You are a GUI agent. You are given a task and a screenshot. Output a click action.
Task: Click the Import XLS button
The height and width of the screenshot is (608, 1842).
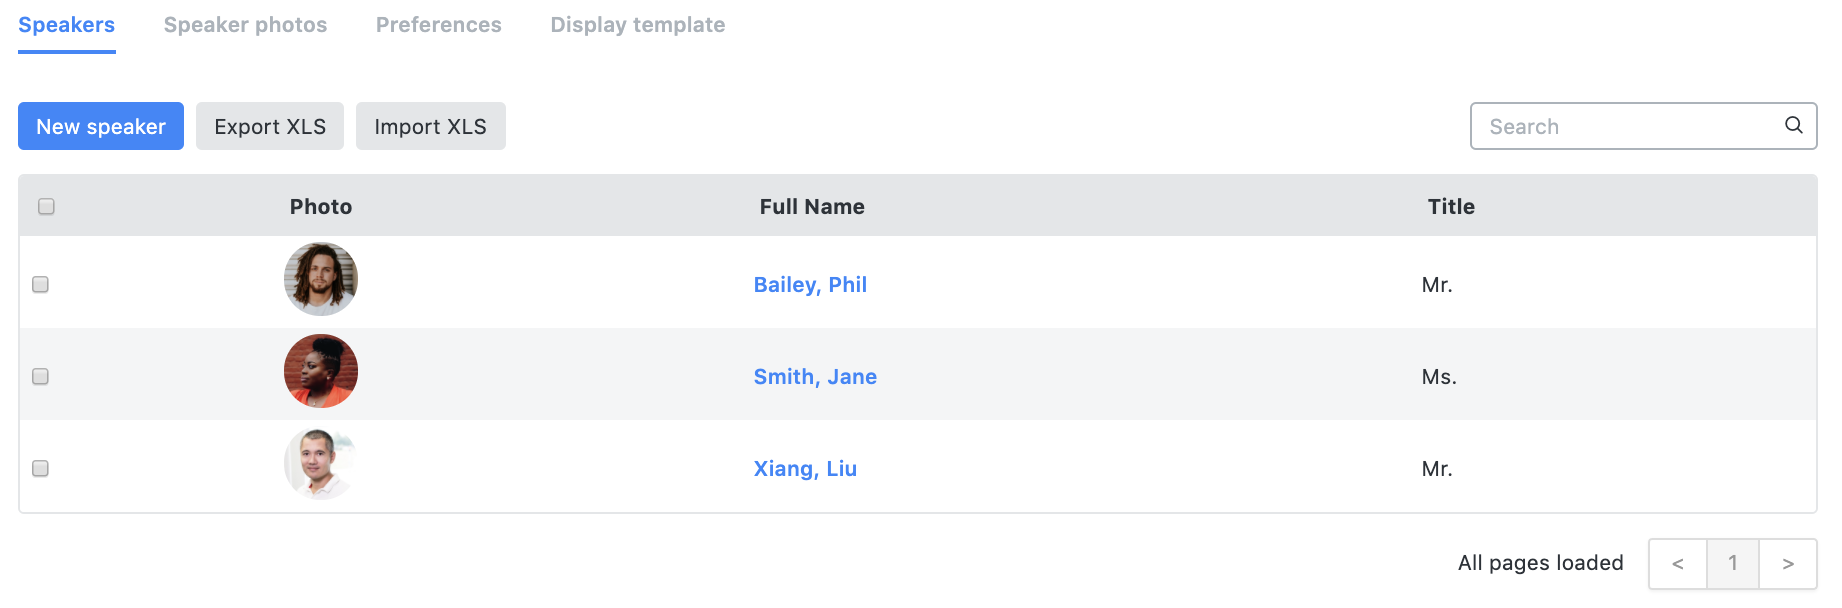click(431, 126)
